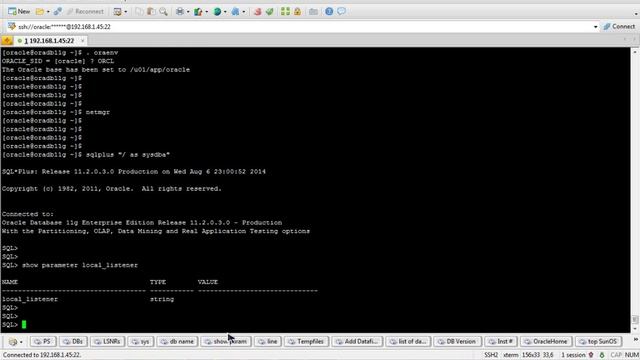
Task: Run the list of da... quick command
Action: (408, 342)
